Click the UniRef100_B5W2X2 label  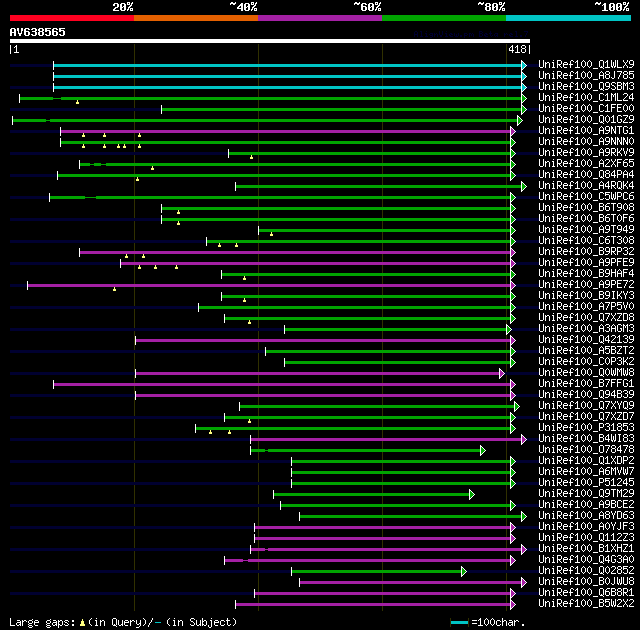tap(586, 604)
